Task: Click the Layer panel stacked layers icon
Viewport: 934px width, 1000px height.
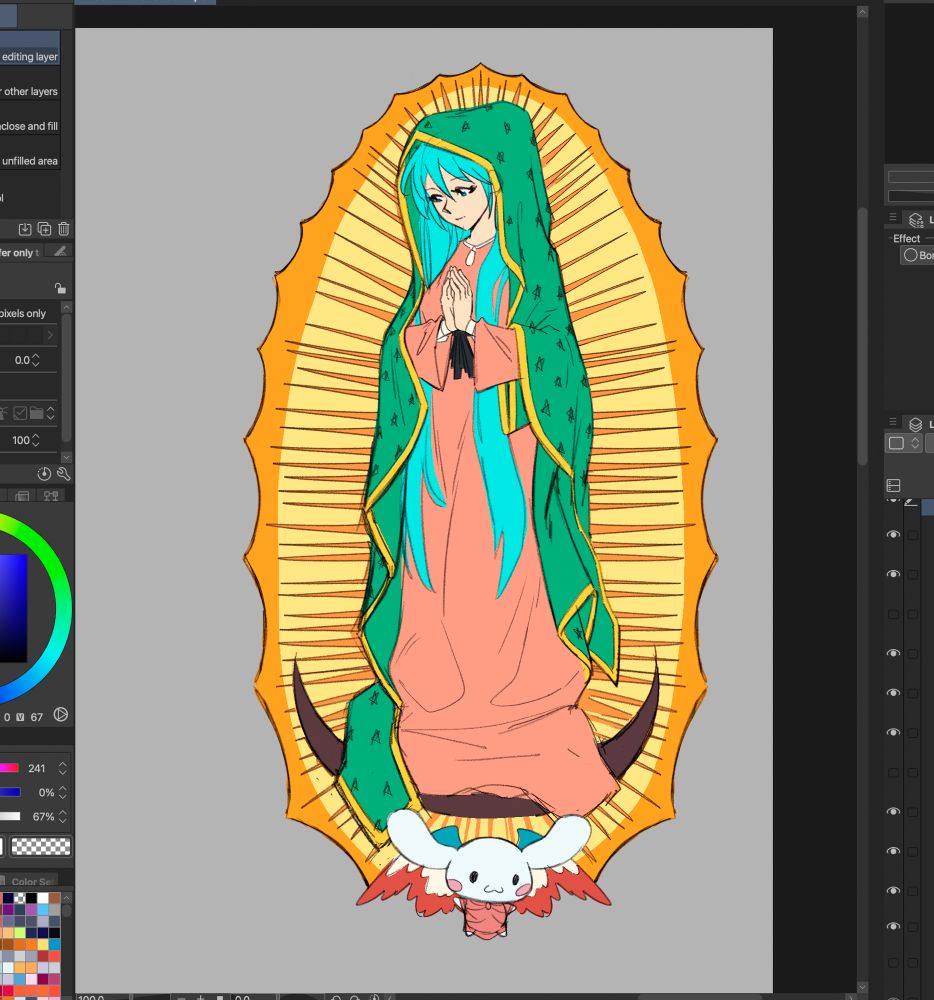Action: point(916,424)
